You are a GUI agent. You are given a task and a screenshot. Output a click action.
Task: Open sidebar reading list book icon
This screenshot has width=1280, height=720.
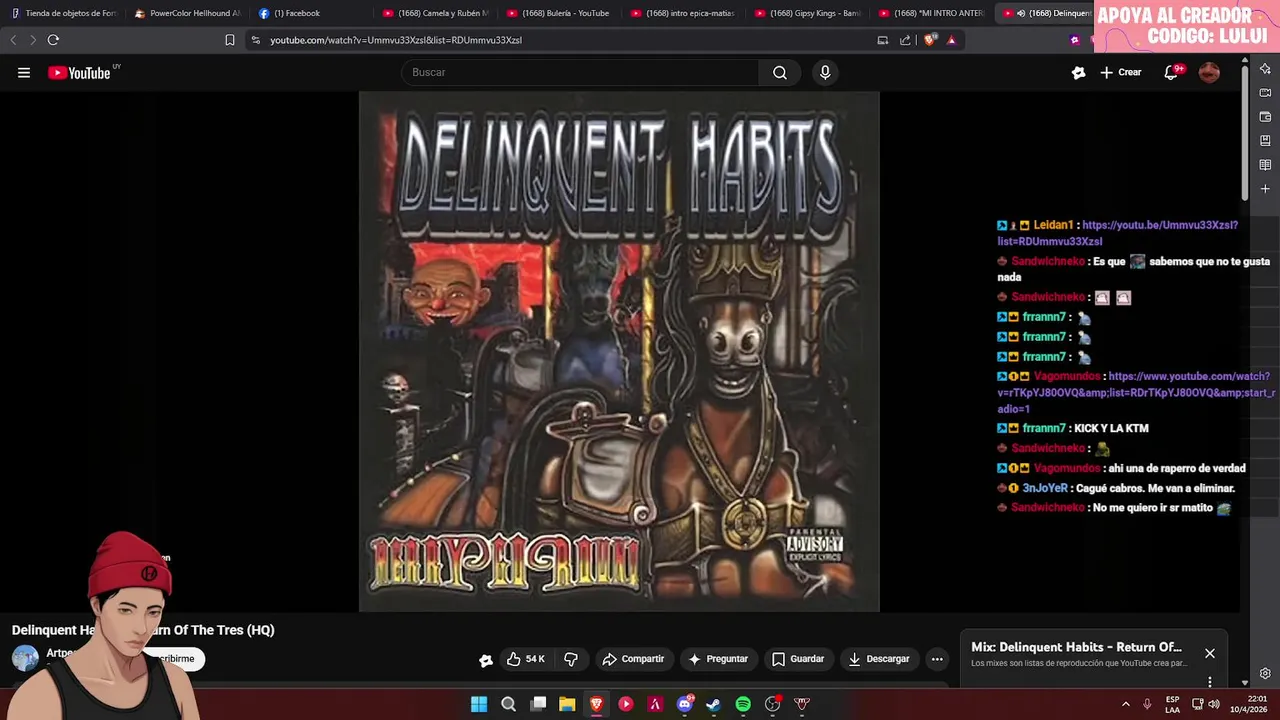(1265, 165)
